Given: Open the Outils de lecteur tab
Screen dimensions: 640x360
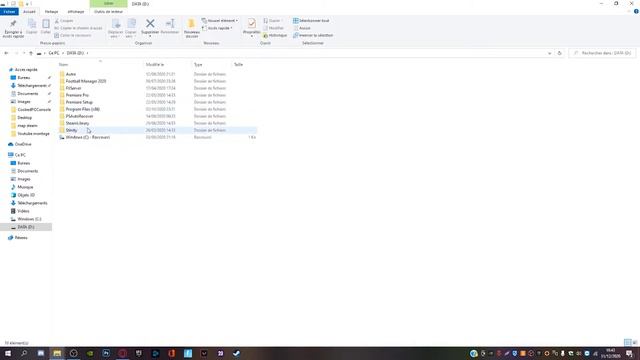Looking at the screenshot, I should click(x=108, y=12).
